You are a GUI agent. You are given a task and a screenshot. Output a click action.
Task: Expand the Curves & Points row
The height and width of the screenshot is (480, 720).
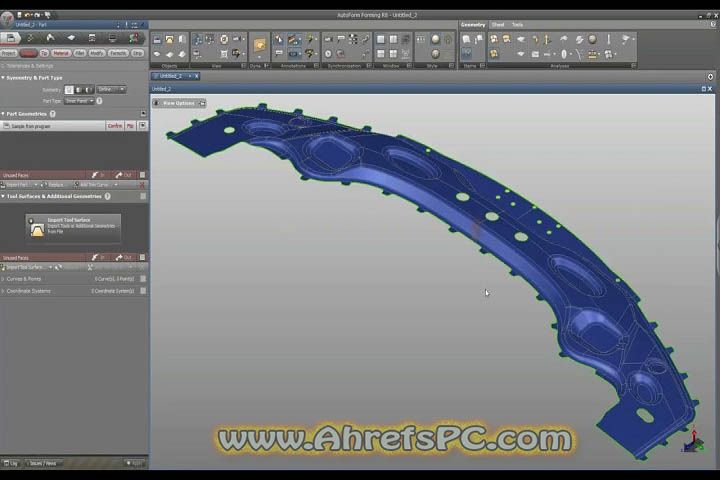coord(3,279)
